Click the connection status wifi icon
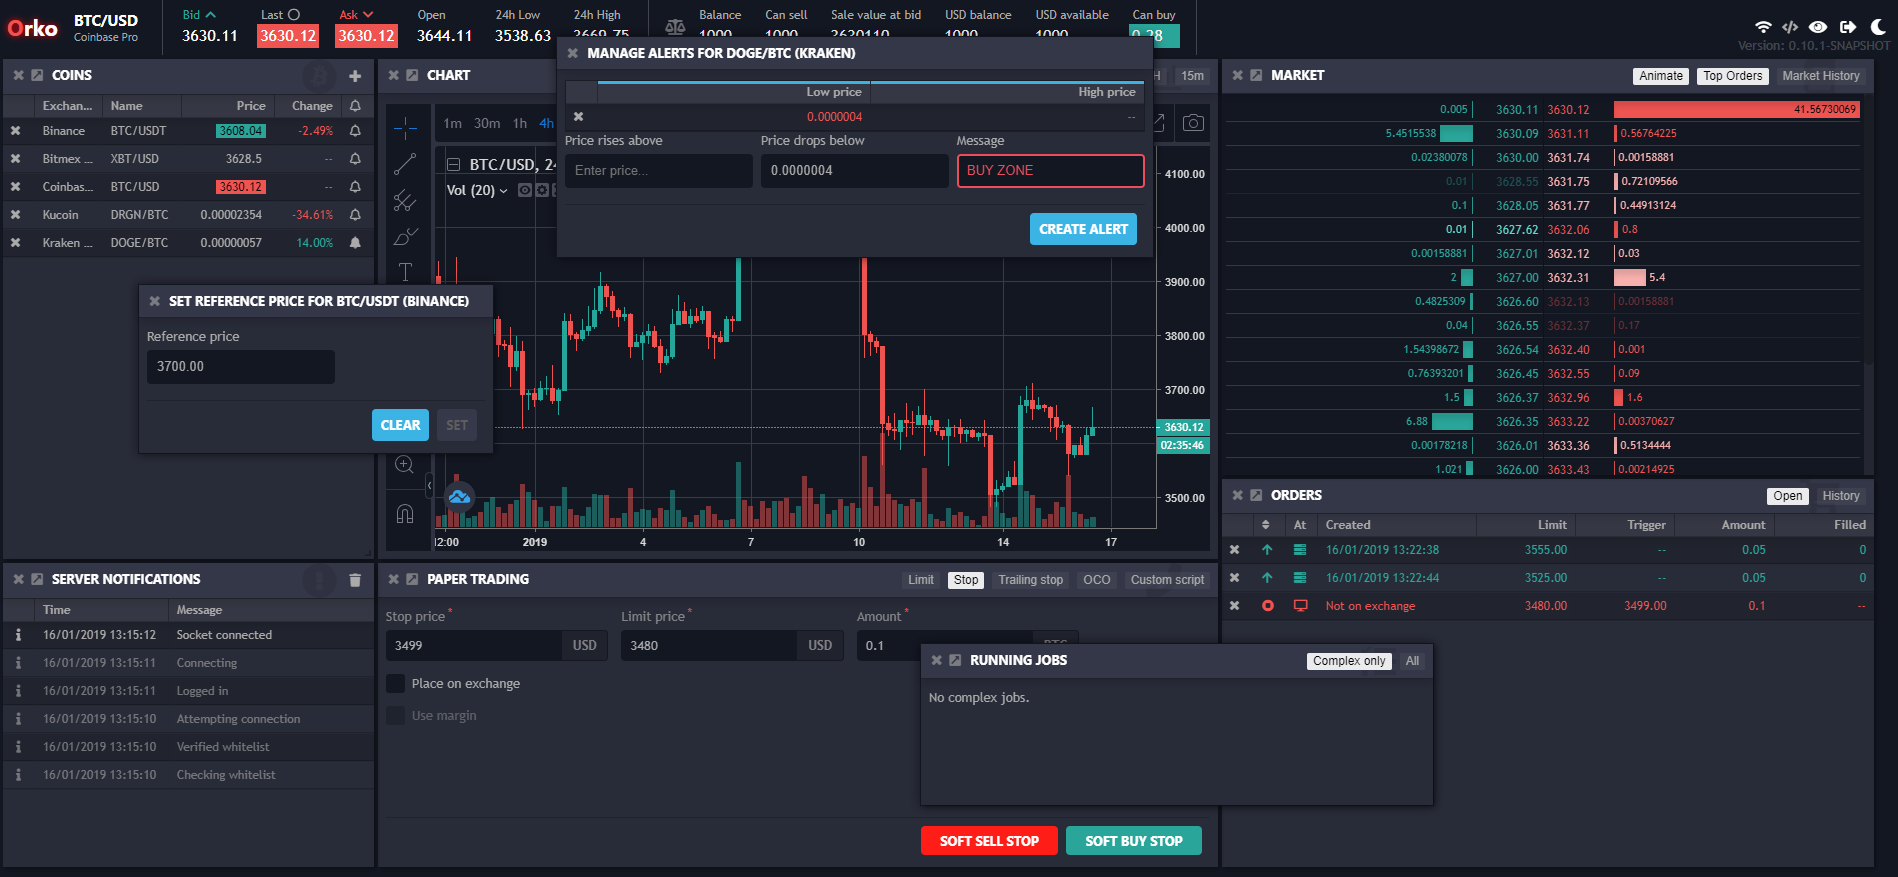Viewport: 1898px width, 877px height. (x=1763, y=27)
